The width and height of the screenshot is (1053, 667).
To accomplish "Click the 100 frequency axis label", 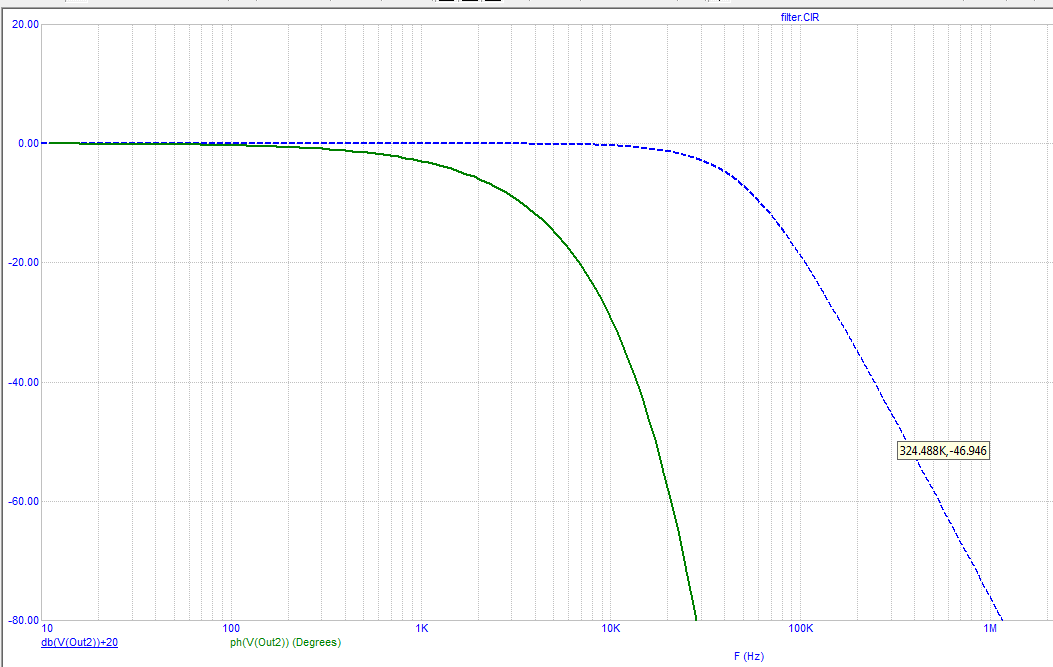I will click(x=231, y=629).
